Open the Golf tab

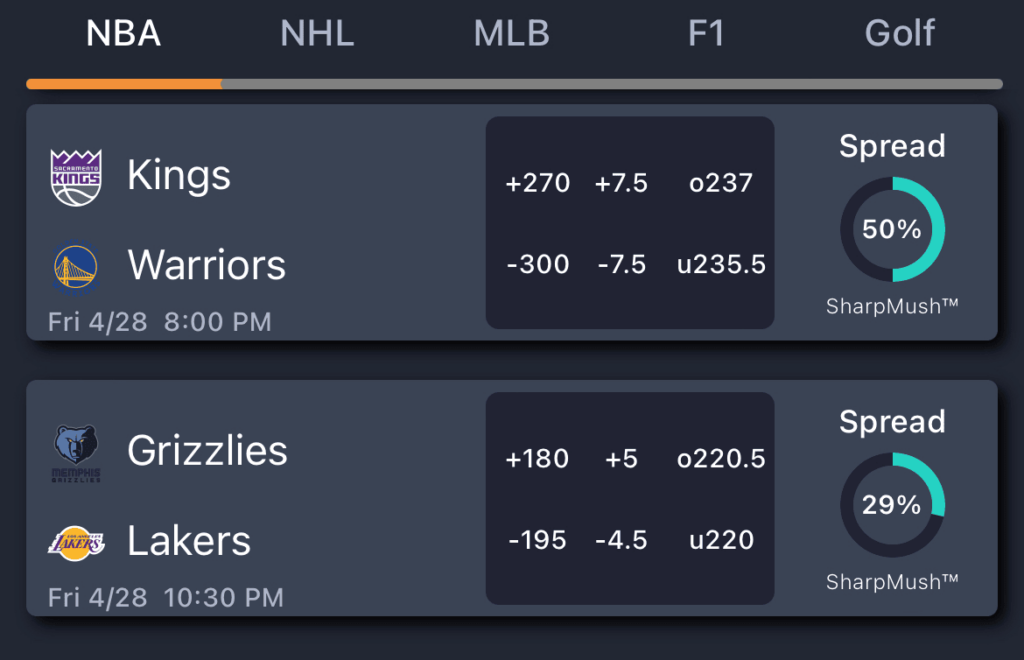coord(899,33)
